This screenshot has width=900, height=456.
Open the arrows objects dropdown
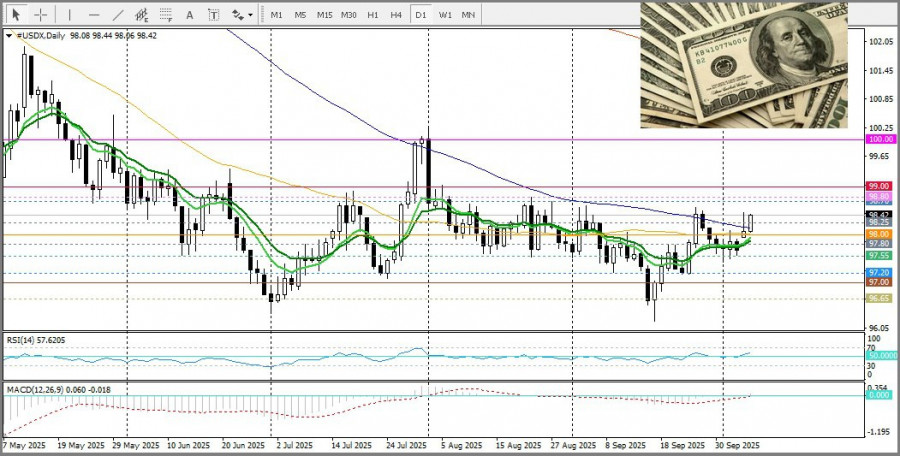pyautogui.click(x=241, y=15)
